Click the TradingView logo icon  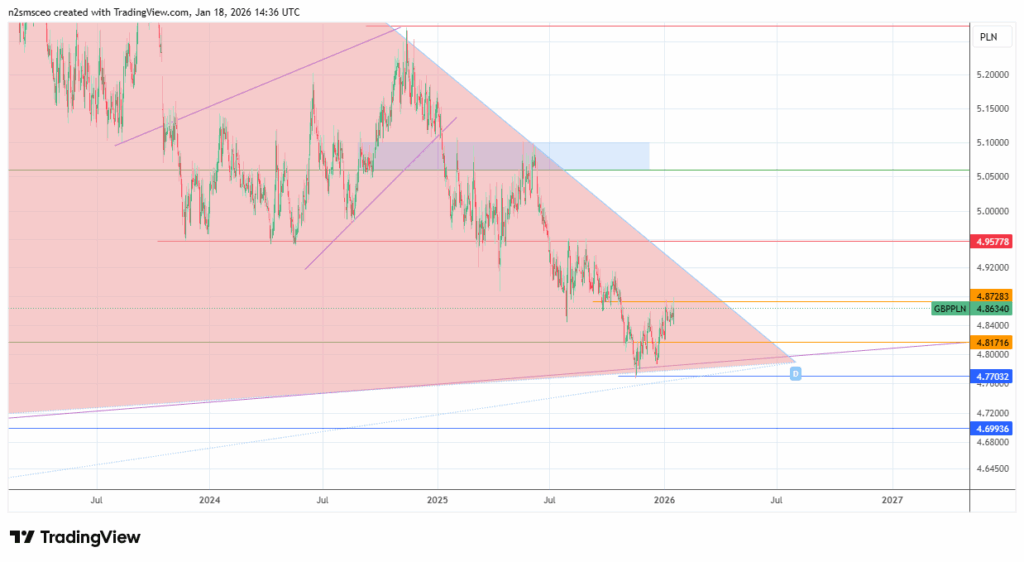click(21, 537)
